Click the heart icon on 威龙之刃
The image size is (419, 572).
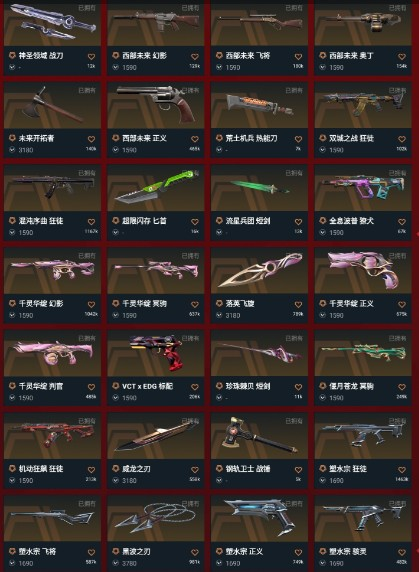click(x=195, y=470)
